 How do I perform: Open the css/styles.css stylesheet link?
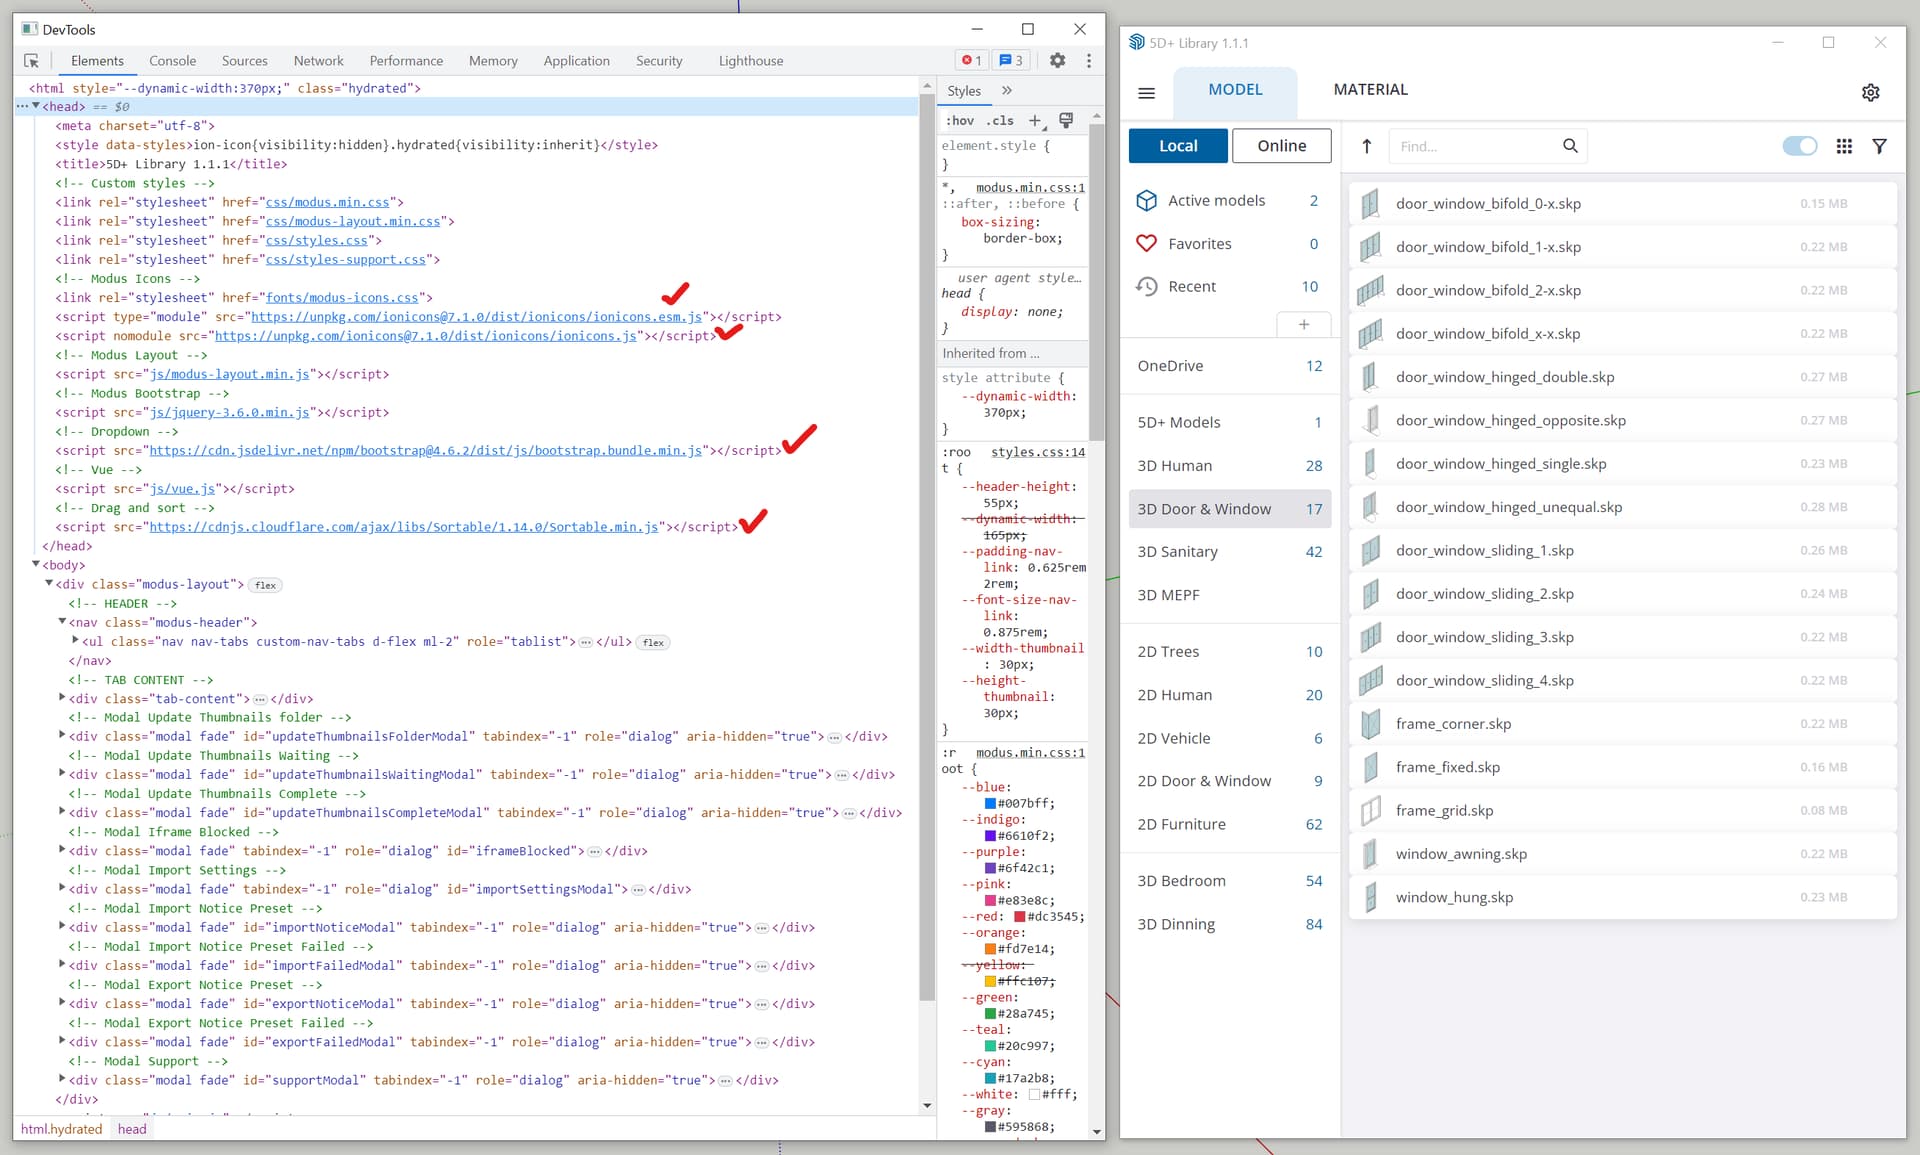pyautogui.click(x=316, y=241)
